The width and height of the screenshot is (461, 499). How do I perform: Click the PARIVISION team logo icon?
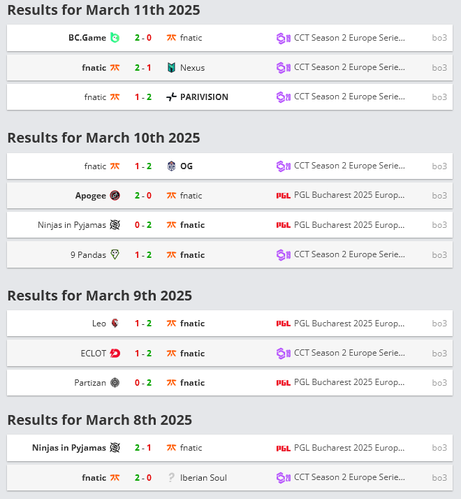point(171,97)
